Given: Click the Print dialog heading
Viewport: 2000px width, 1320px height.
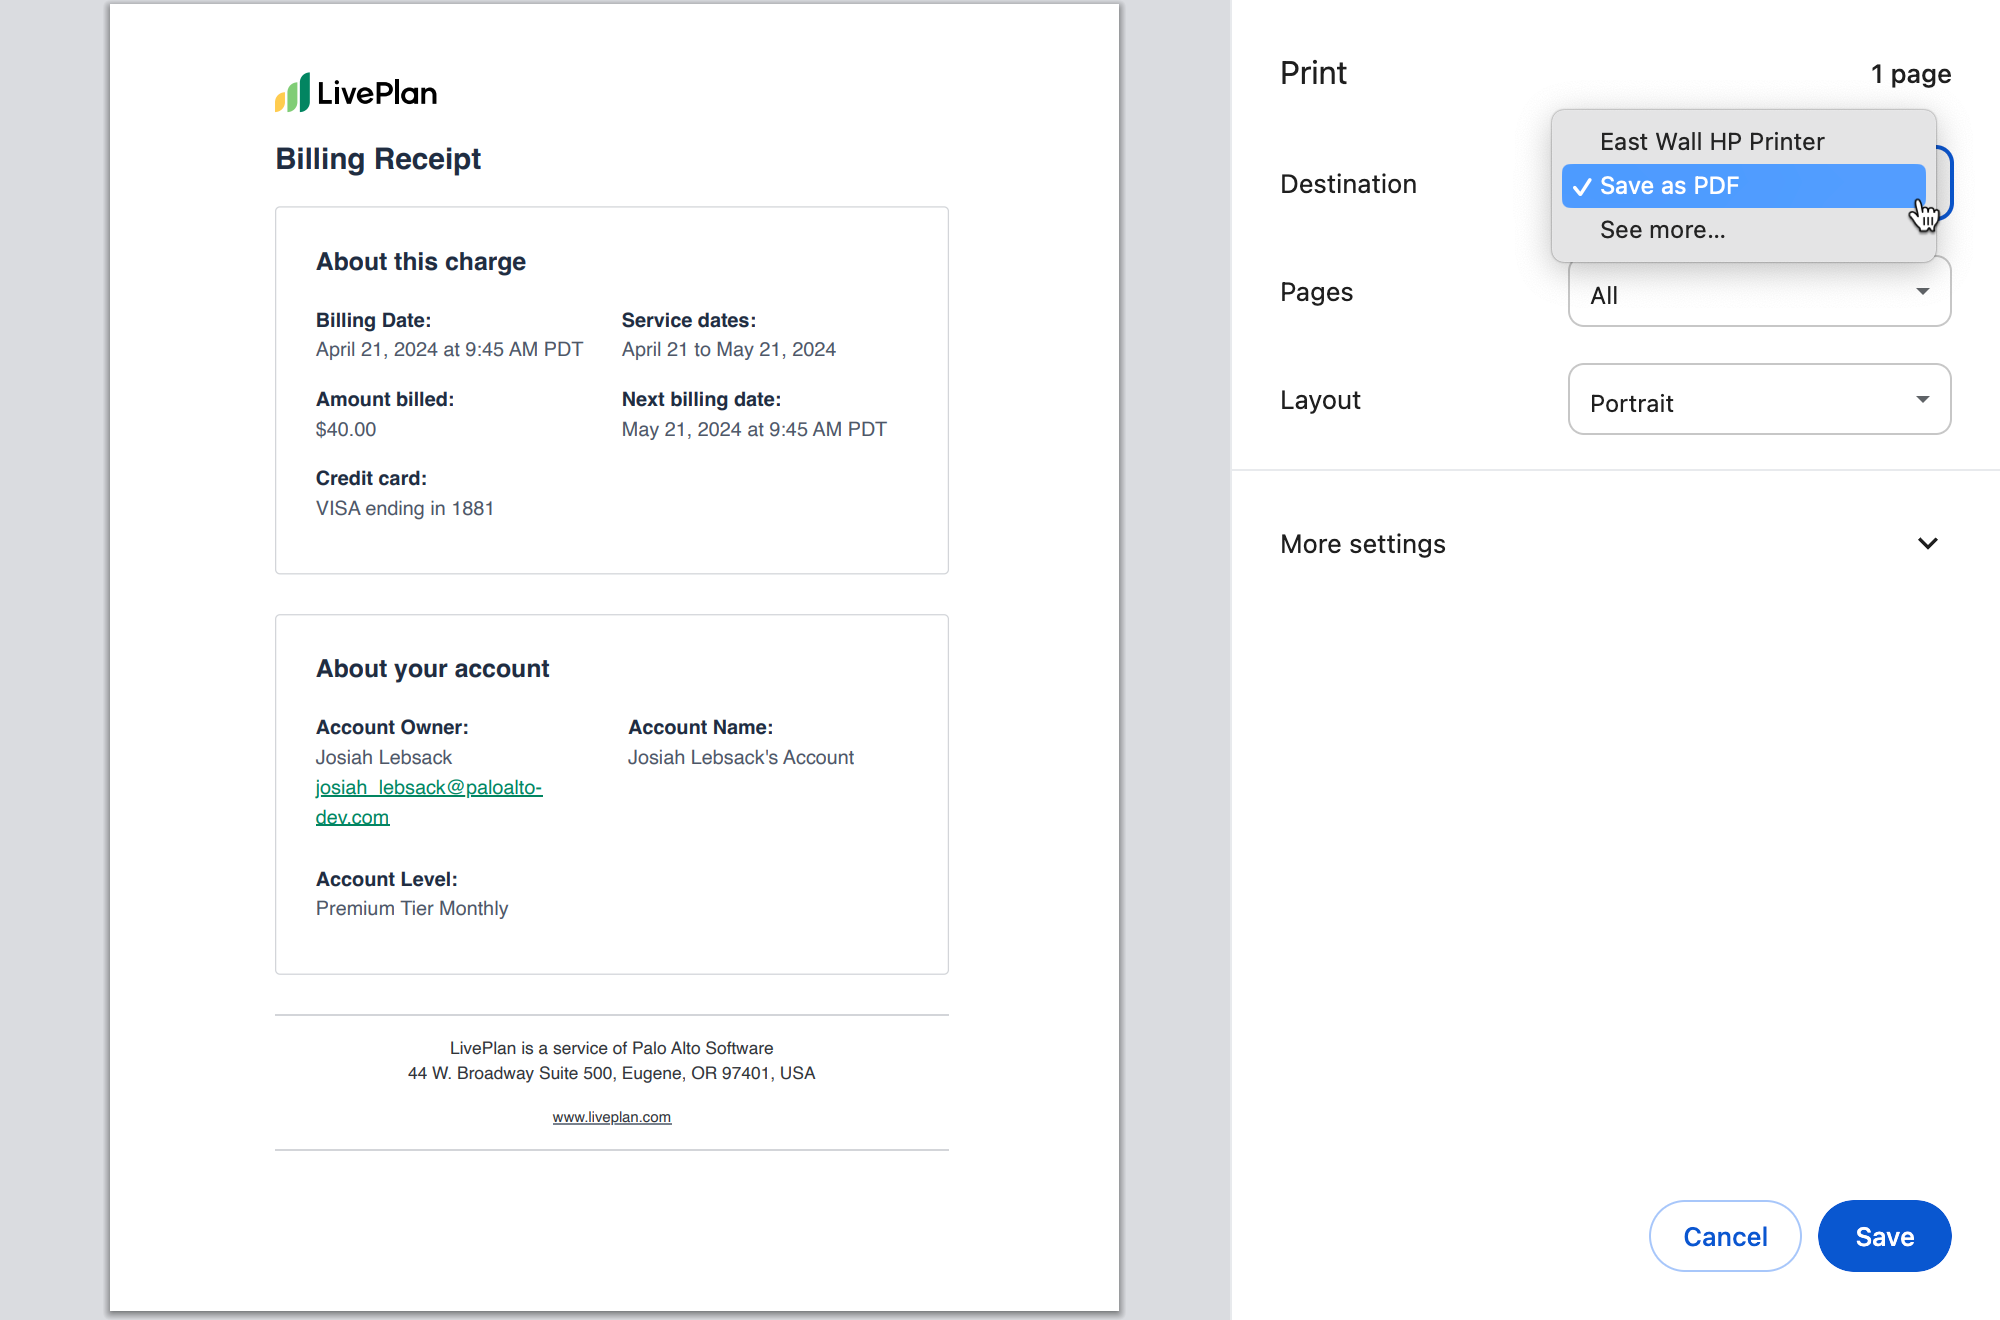Looking at the screenshot, I should coord(1312,72).
